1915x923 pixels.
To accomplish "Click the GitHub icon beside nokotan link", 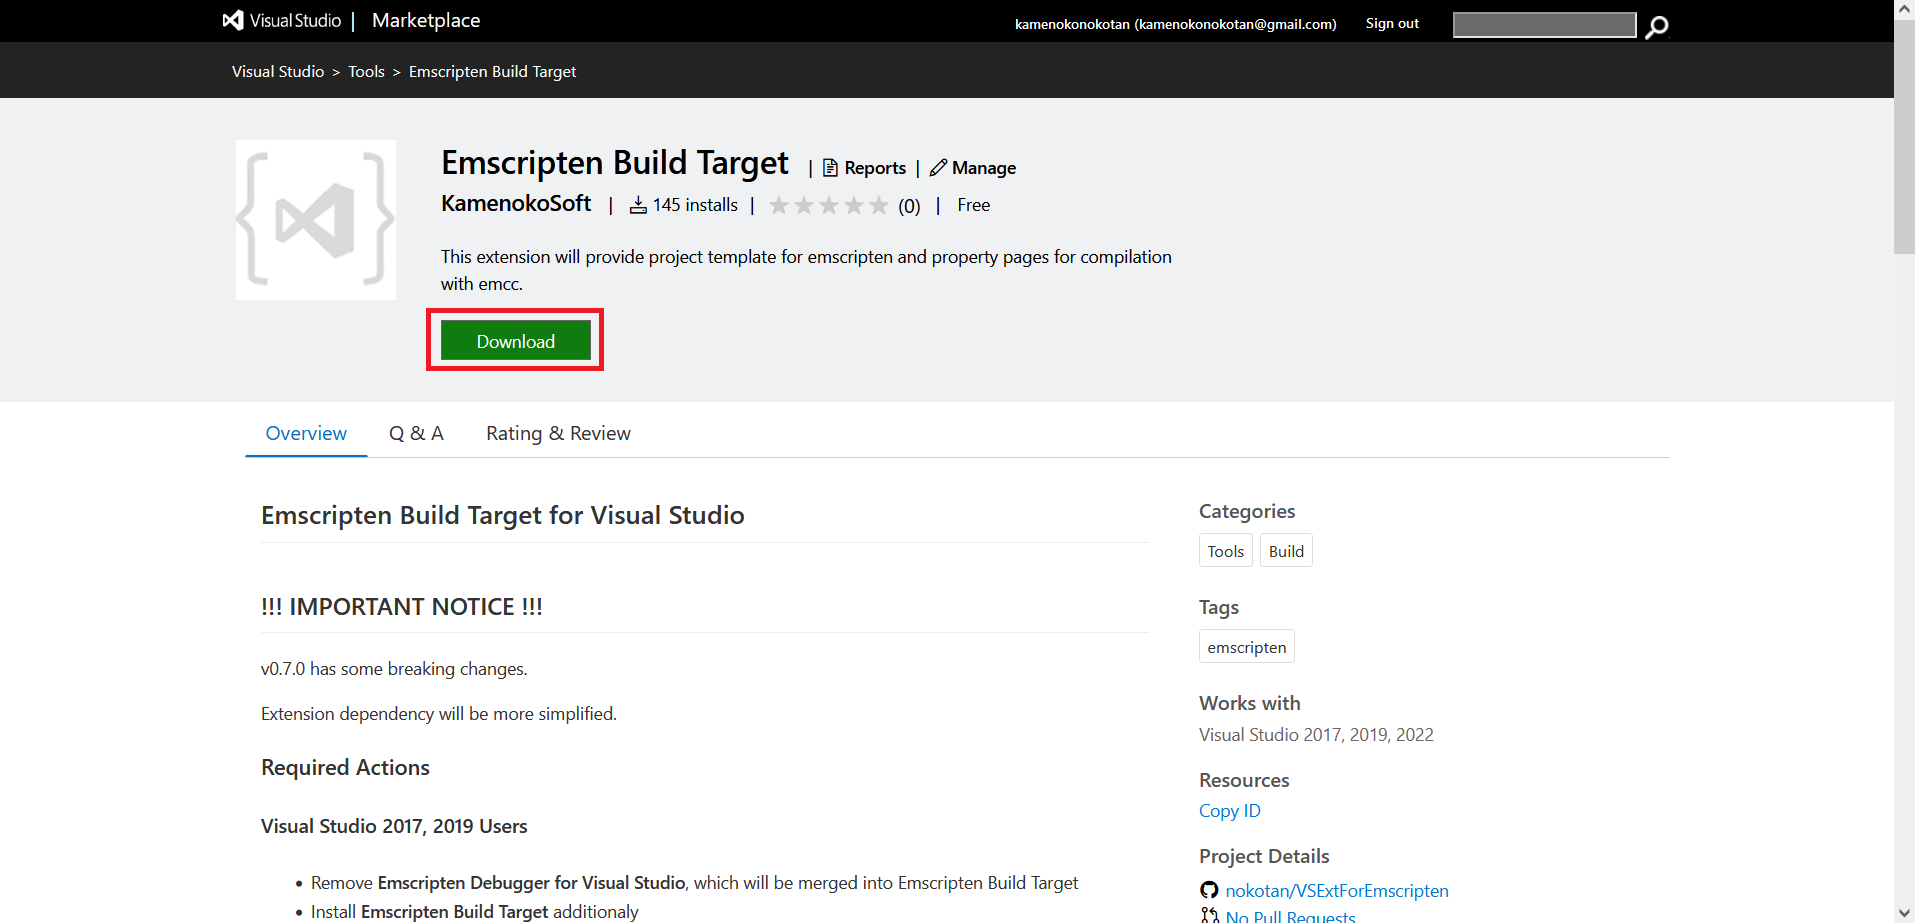I will point(1209,890).
